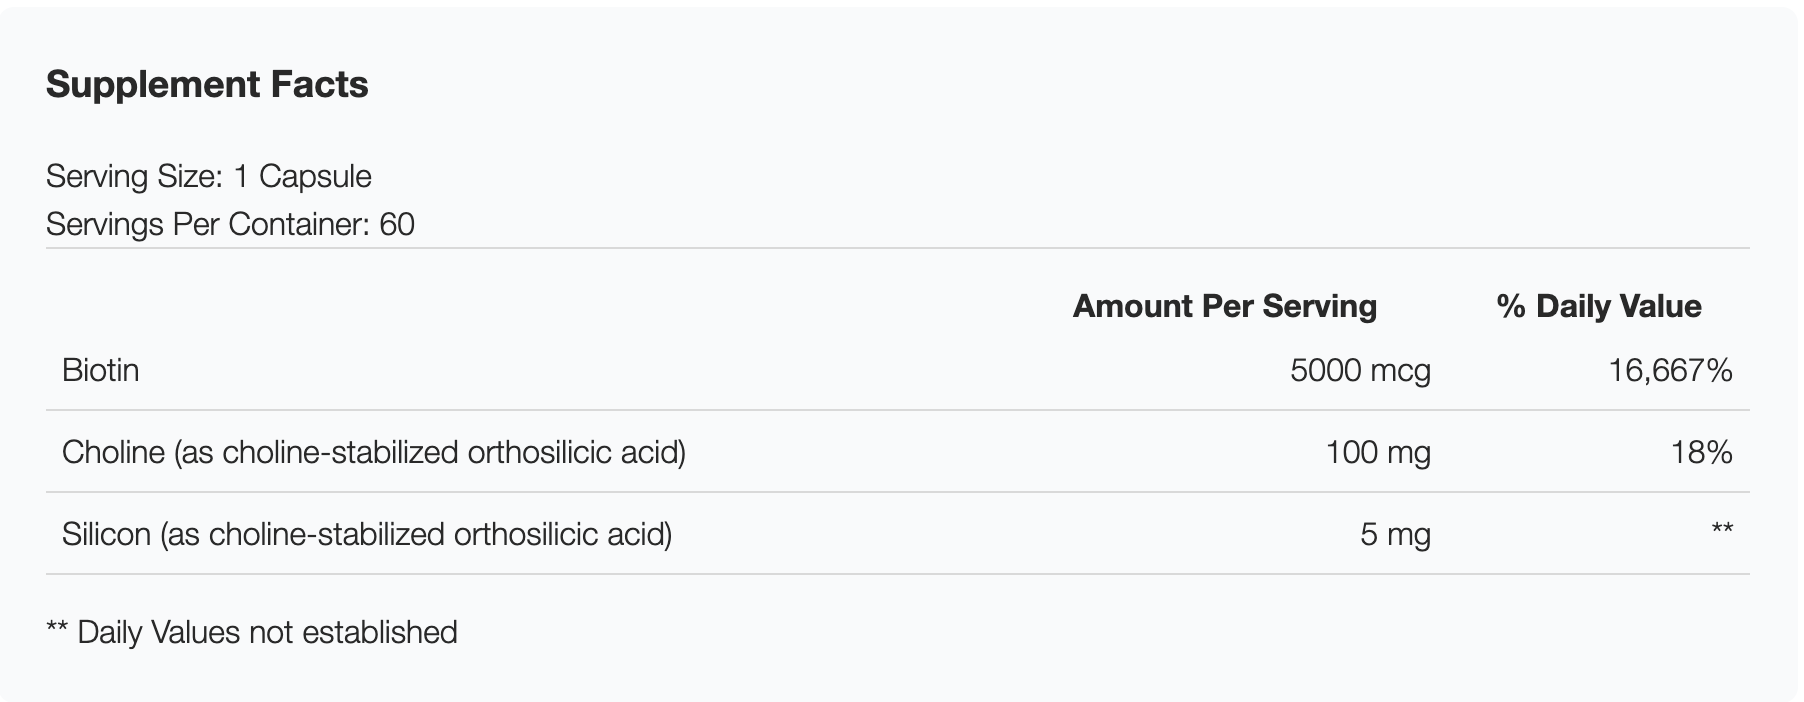Click the Daily Values not established footnote
Screen dimensions: 1804x702
(267, 633)
